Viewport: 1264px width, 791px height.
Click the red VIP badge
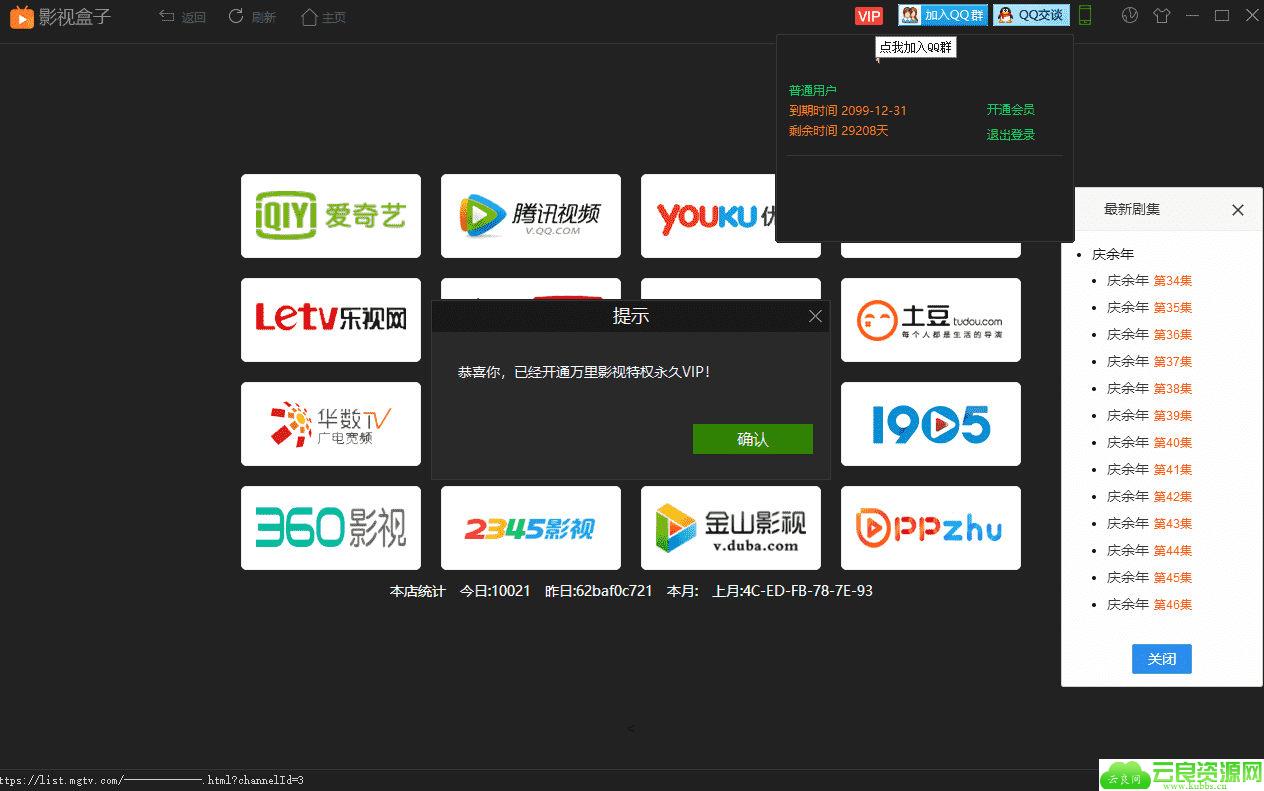869,15
